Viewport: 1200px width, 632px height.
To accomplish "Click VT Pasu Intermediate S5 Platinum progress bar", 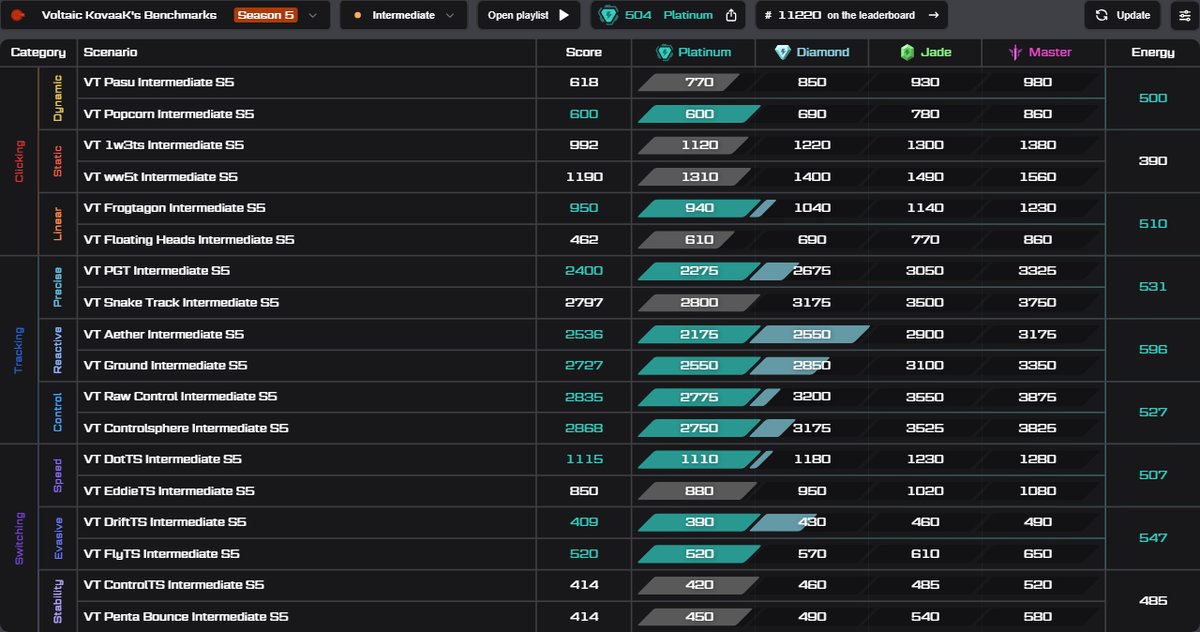I will [689, 82].
